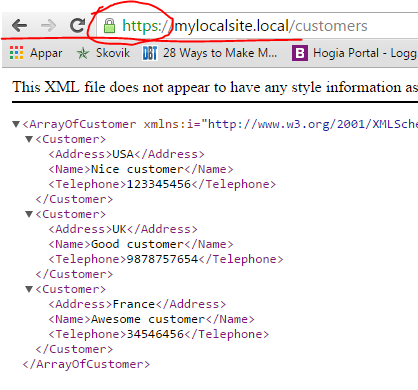Collapse the ArrayOfCustomer root node

16,124
